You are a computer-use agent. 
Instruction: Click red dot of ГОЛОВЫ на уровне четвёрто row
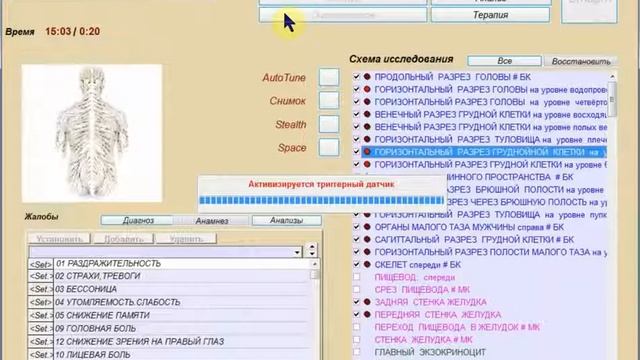point(367,102)
